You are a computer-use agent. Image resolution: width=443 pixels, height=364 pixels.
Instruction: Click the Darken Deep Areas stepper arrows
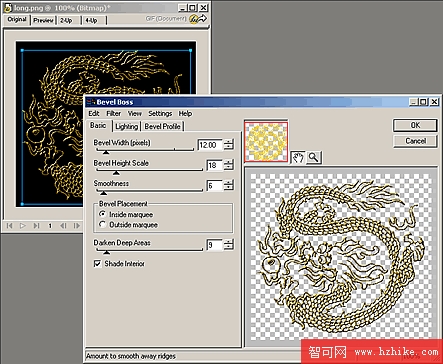pyautogui.click(x=229, y=245)
